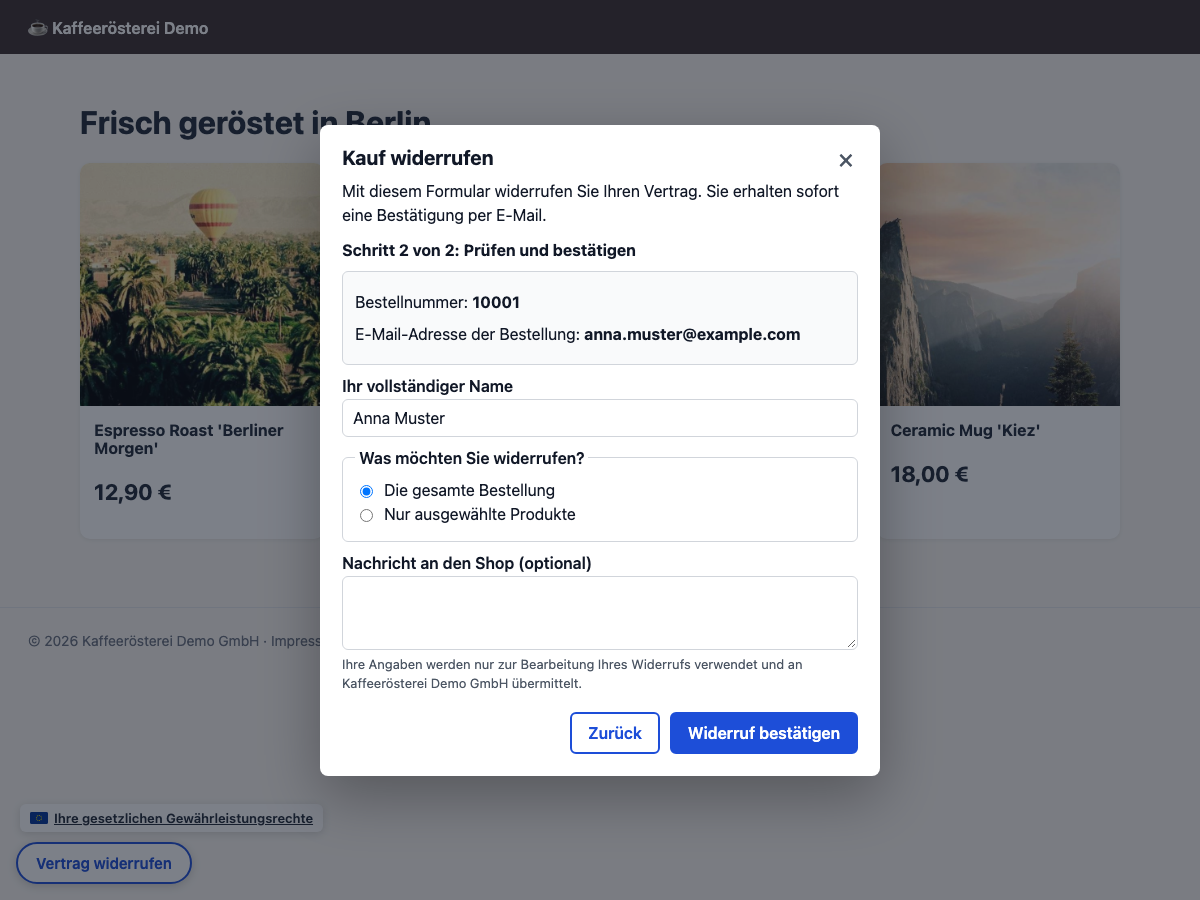Click product name 'Ceramic Mug 'Kiez''
The width and height of the screenshot is (1200, 900).
[966, 431]
